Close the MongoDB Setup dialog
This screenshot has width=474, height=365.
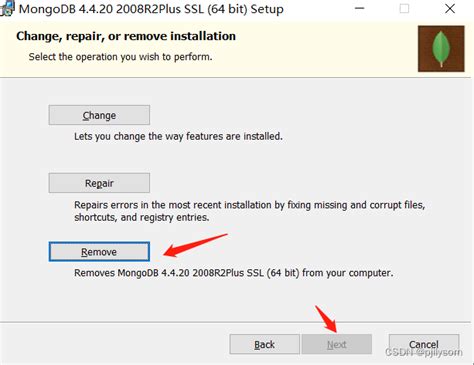coord(450,8)
